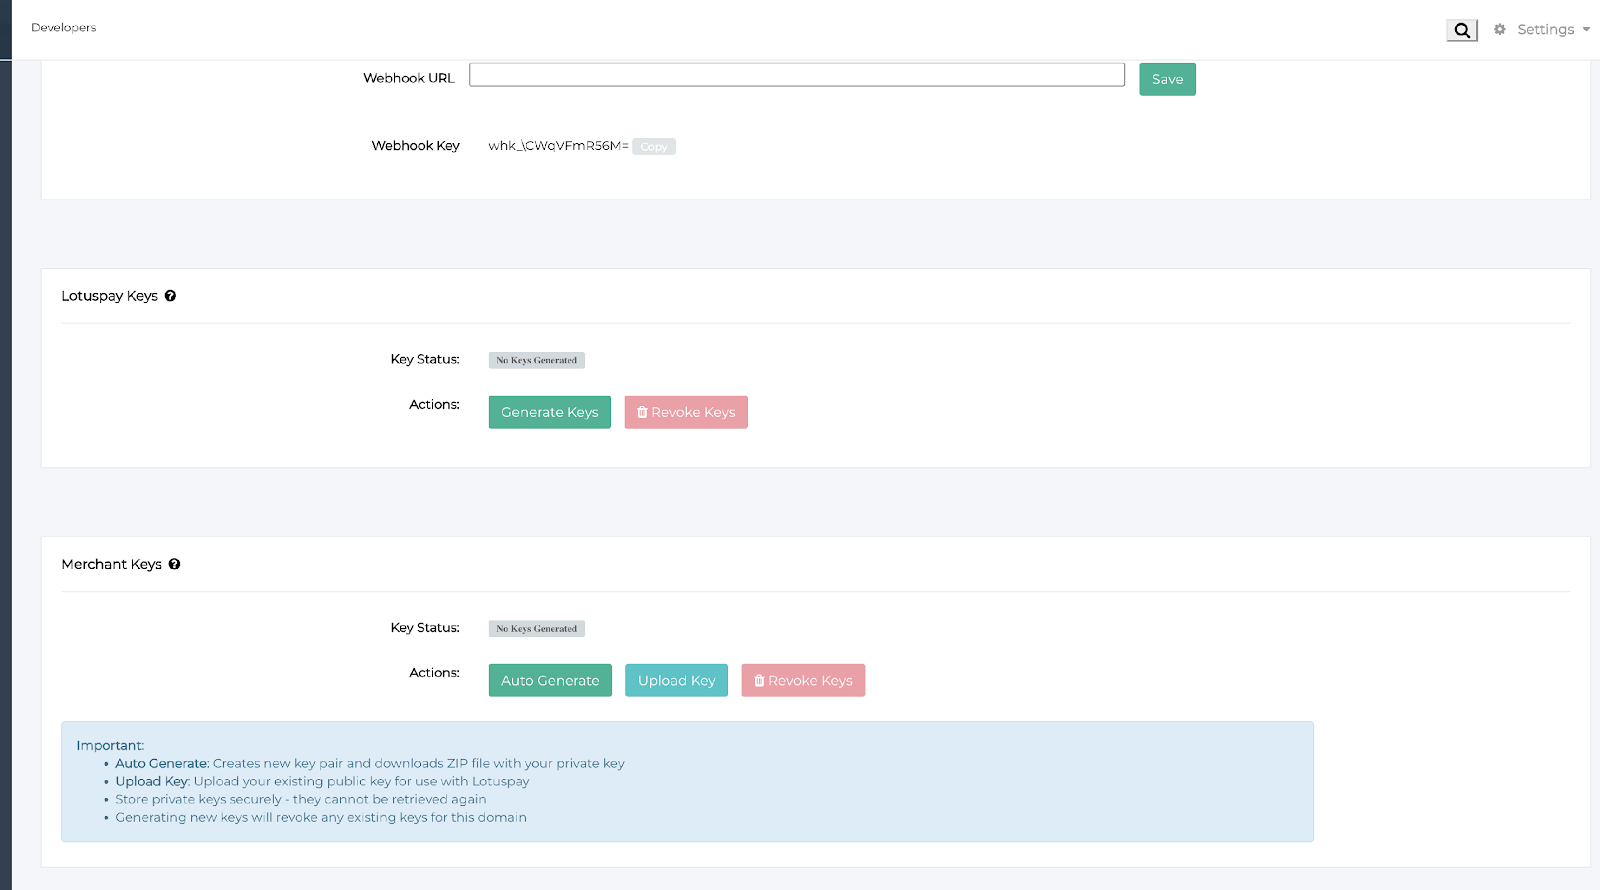
Task: Focus the Webhook URL input field
Action: click(x=796, y=75)
